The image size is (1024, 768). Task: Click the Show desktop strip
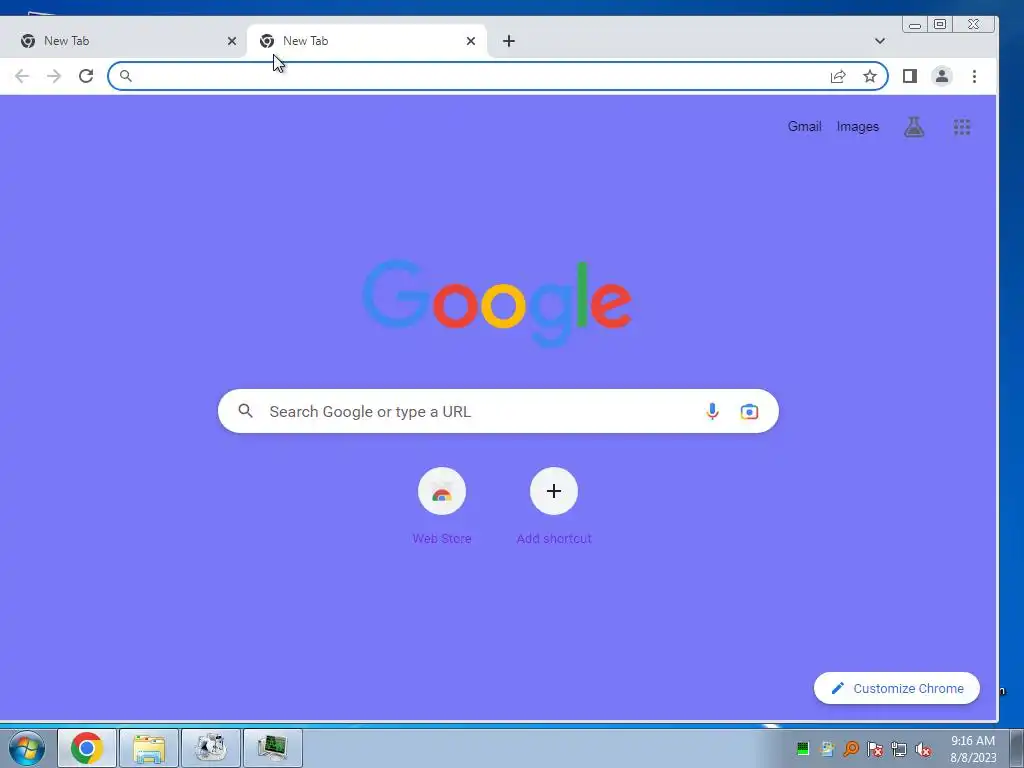(1017, 748)
